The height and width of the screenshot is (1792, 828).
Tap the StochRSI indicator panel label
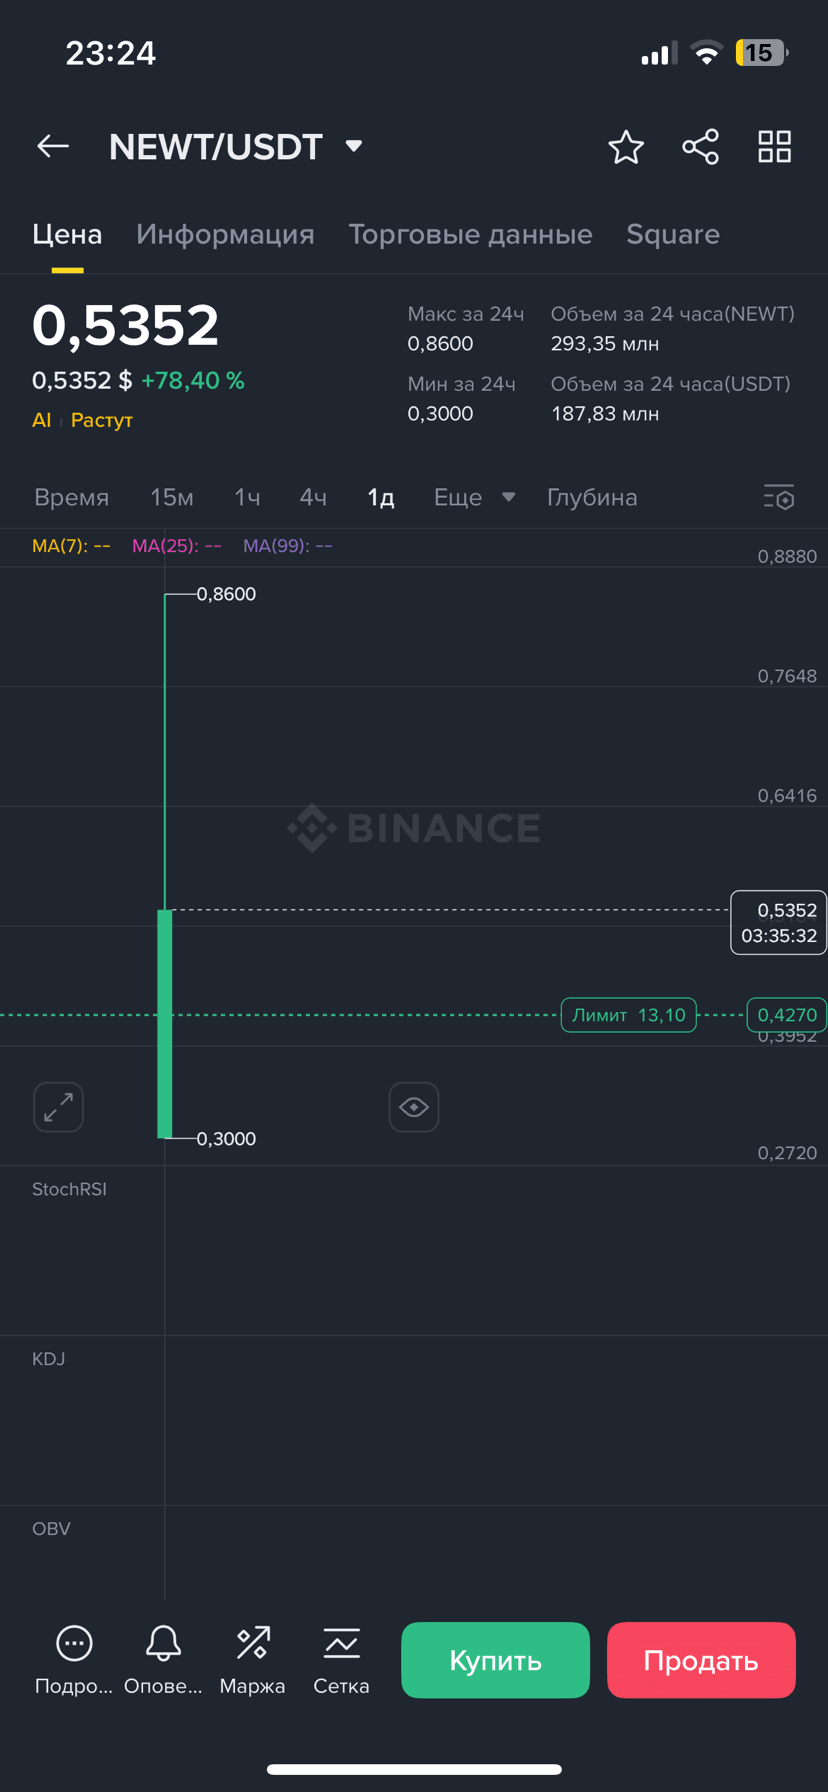pos(69,1189)
